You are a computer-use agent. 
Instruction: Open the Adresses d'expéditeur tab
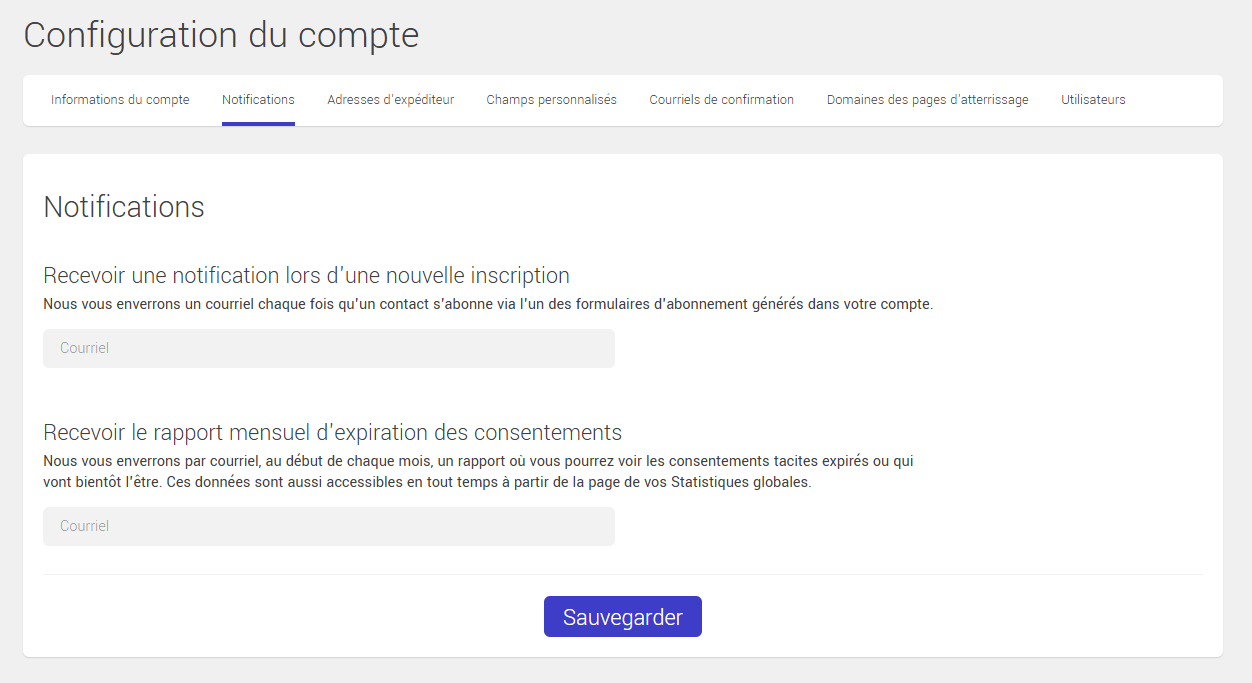(x=390, y=99)
